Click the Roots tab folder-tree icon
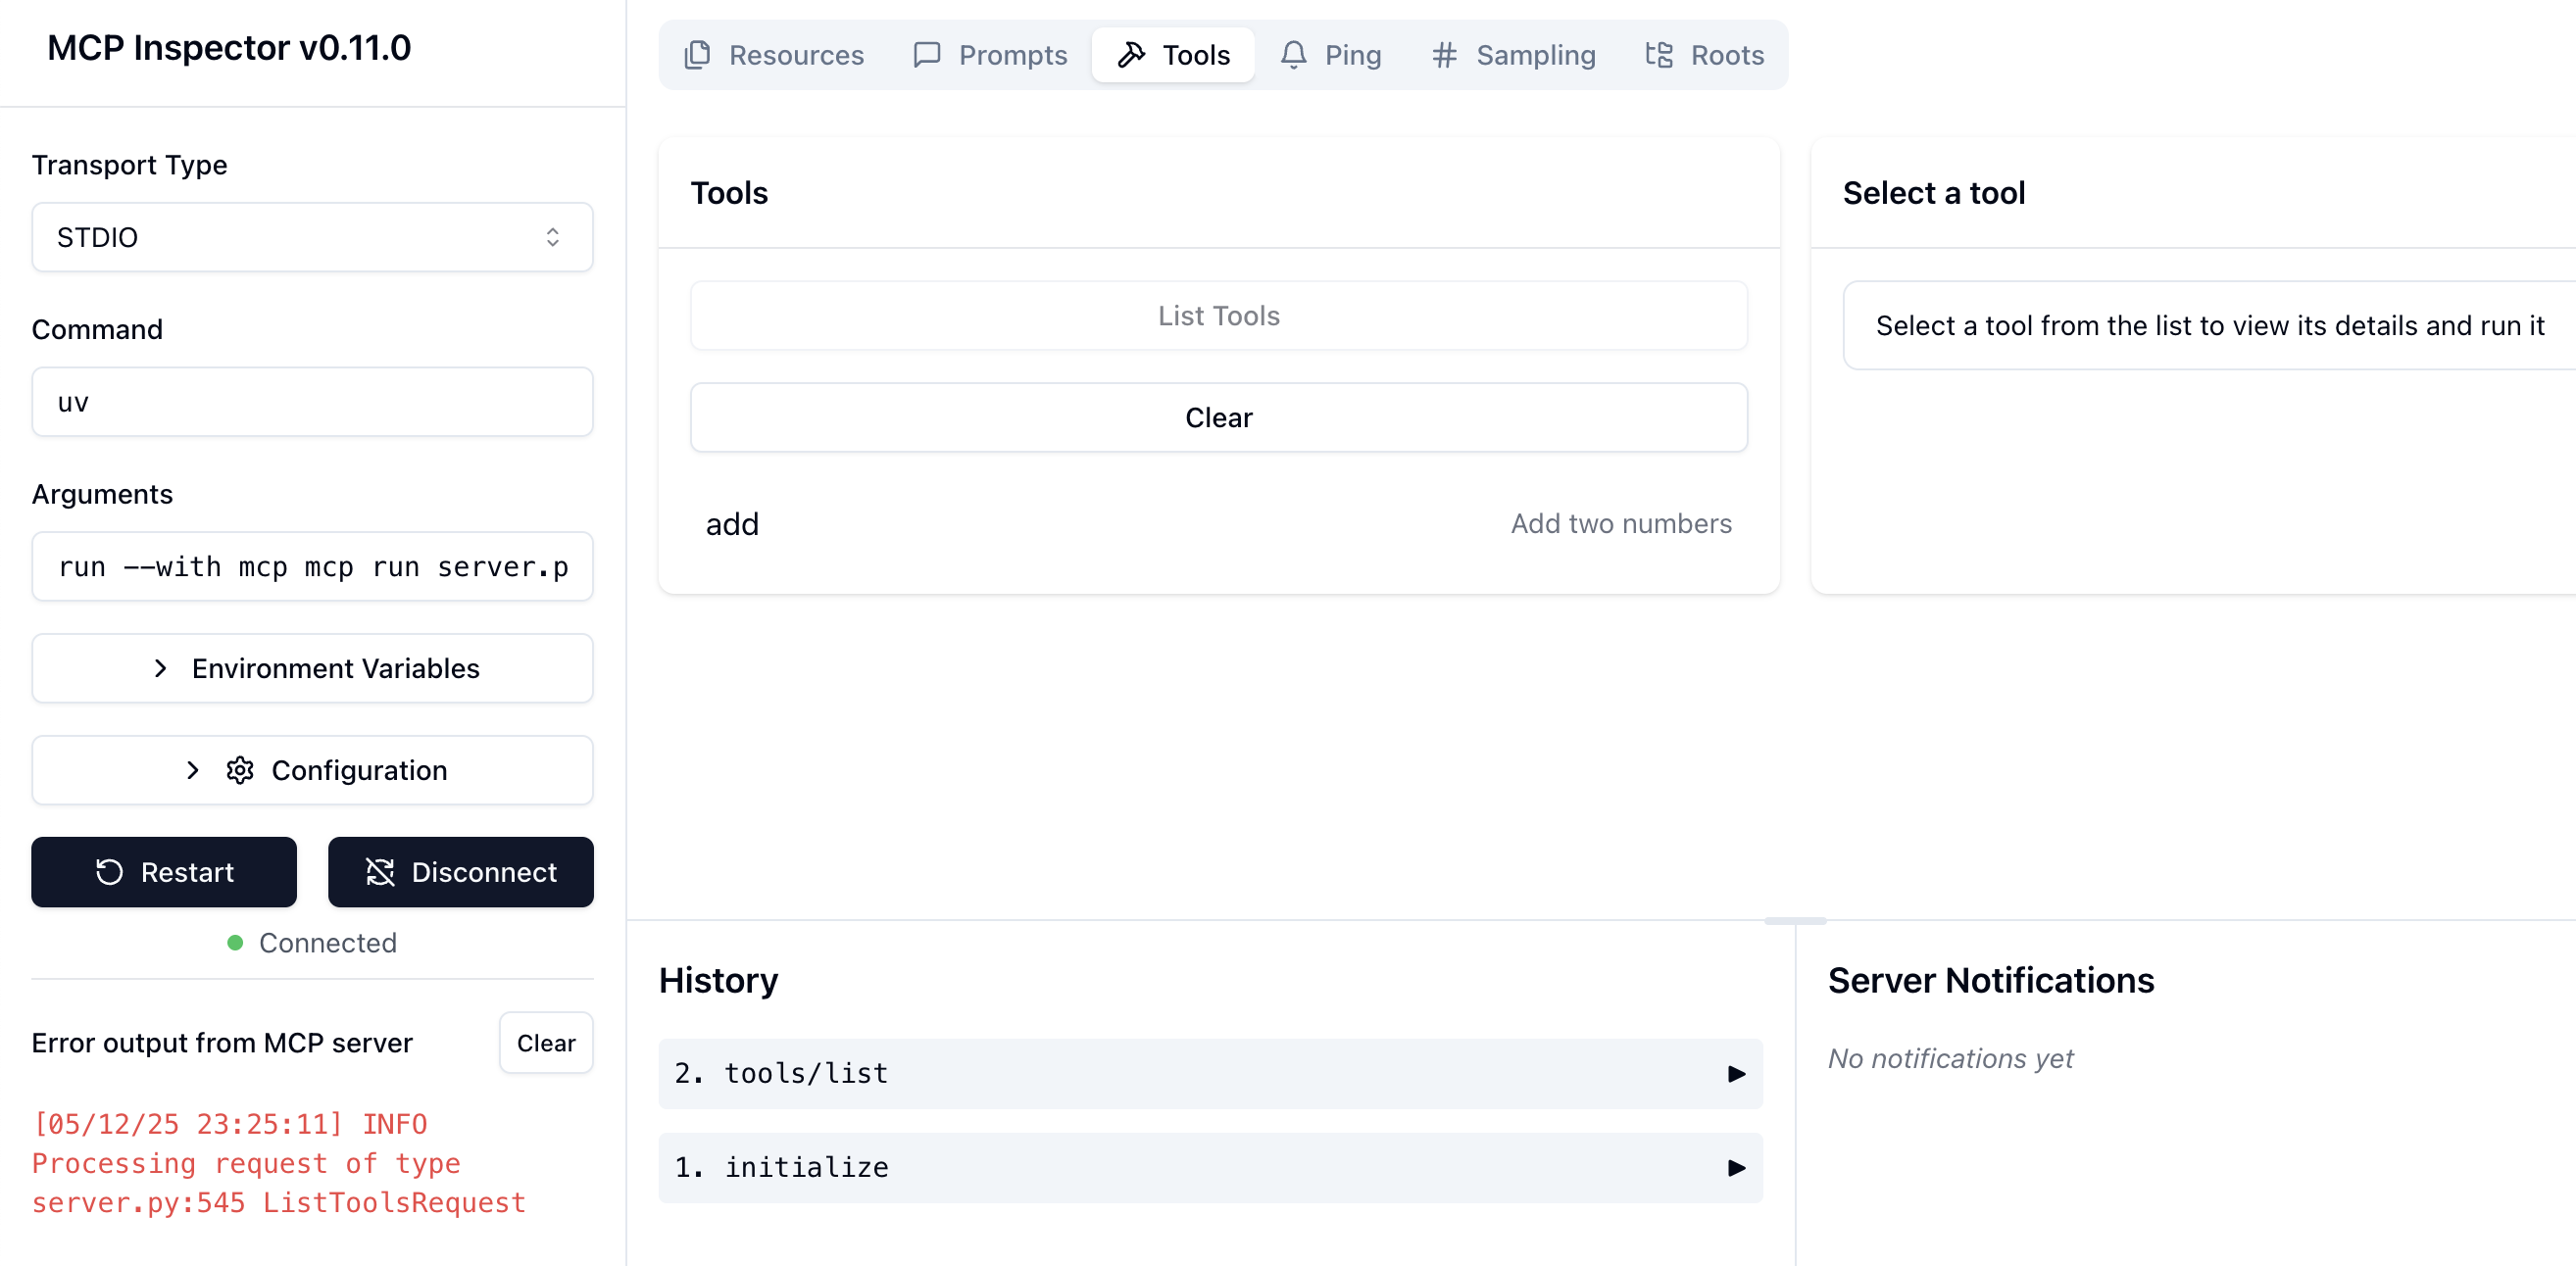Viewport: 2576px width, 1266px height. (x=1659, y=55)
